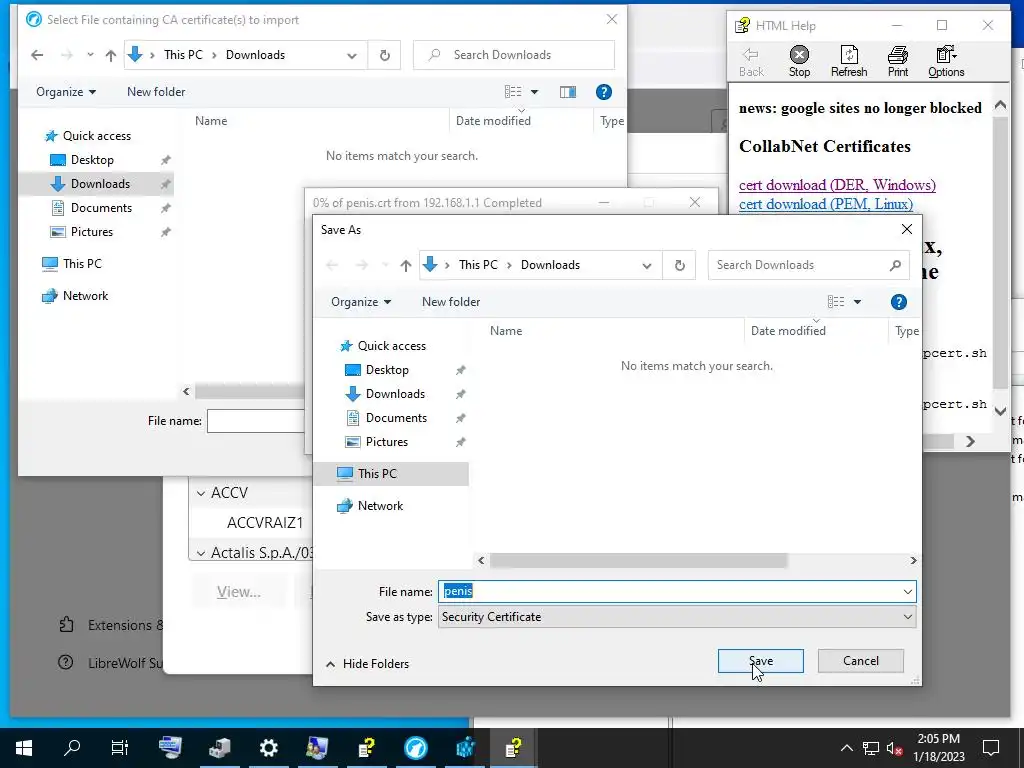Hide Folders in Save As dialog
This screenshot has height=768, width=1024.
368,664
